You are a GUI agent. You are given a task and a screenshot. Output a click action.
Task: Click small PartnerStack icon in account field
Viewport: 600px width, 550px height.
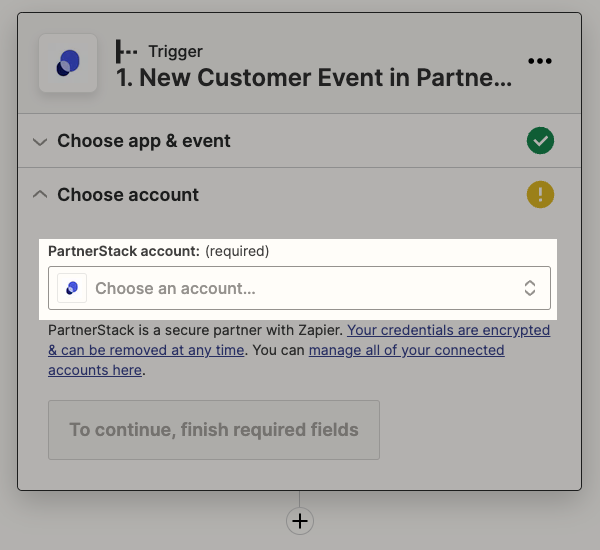pyautogui.click(x=72, y=288)
